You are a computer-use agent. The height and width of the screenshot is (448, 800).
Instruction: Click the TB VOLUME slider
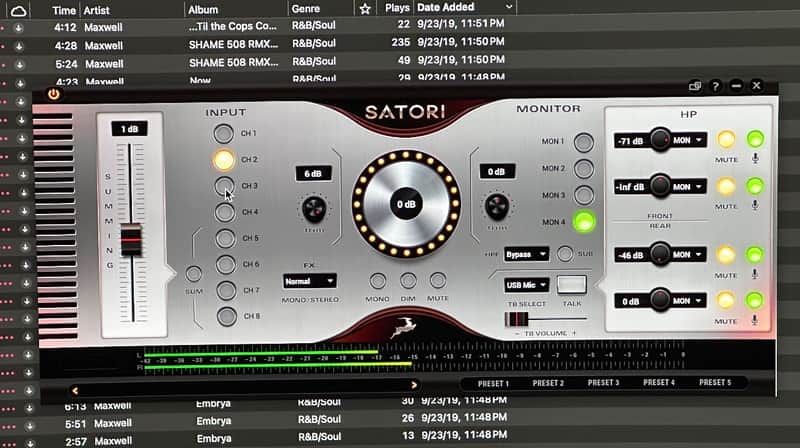(545, 319)
